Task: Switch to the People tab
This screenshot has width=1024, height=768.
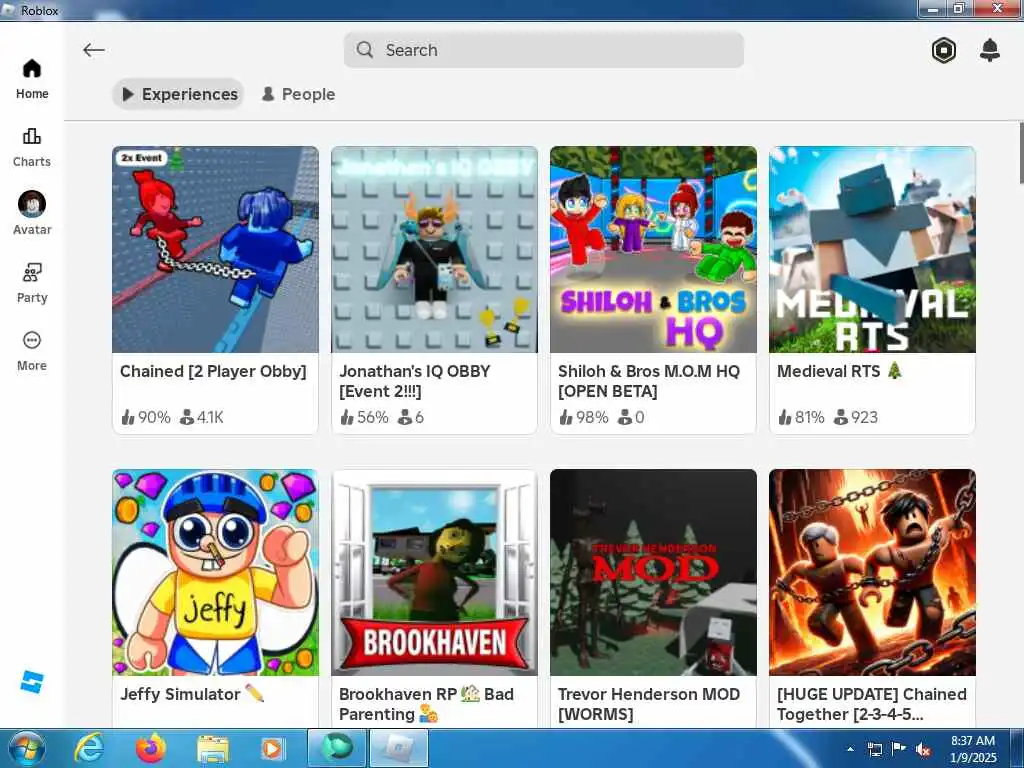Action: coord(298,94)
